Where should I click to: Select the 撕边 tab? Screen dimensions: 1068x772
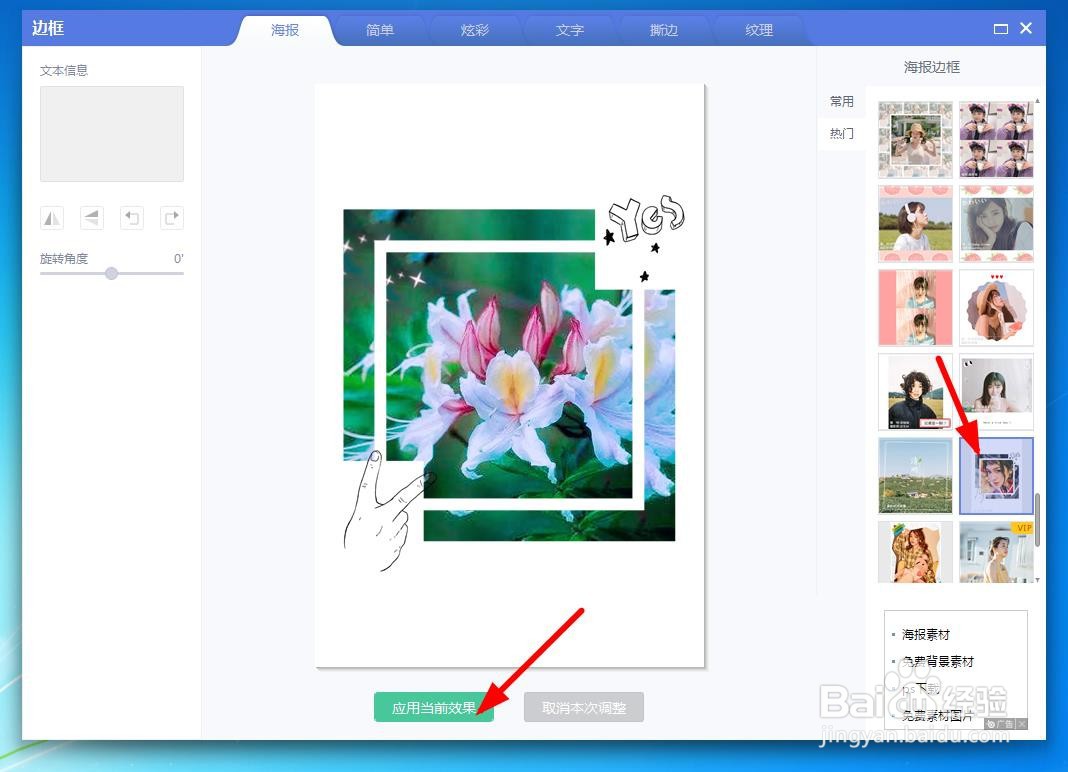tap(664, 30)
